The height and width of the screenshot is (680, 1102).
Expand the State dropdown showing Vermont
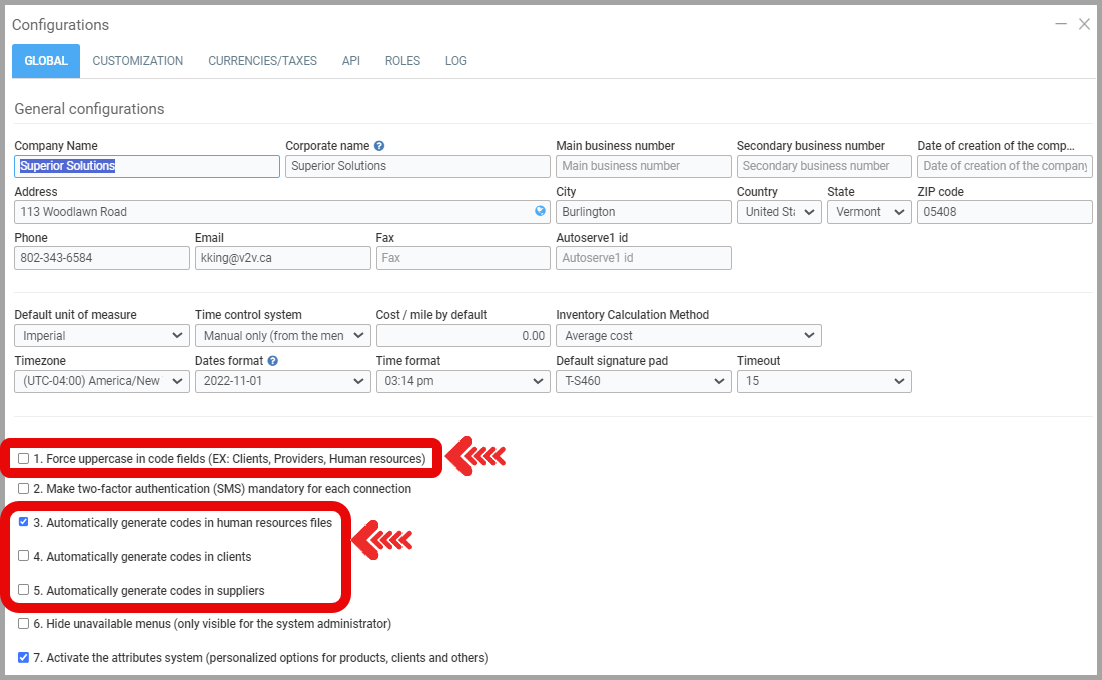pos(869,212)
